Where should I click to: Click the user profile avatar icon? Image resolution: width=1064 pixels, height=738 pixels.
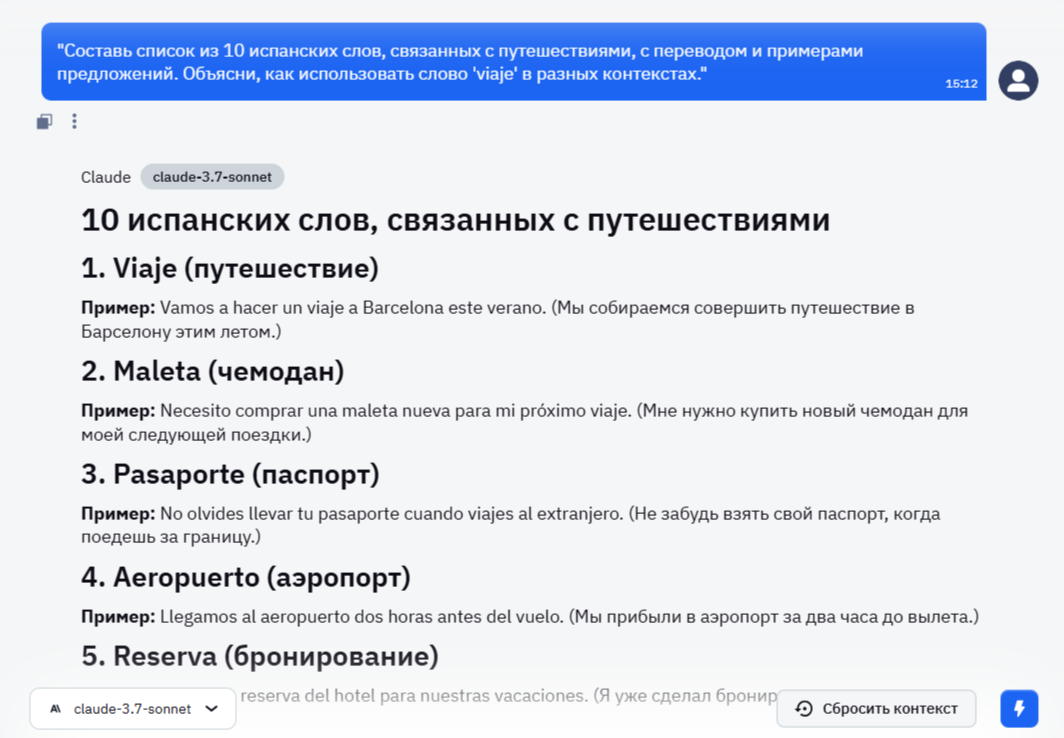(1018, 81)
